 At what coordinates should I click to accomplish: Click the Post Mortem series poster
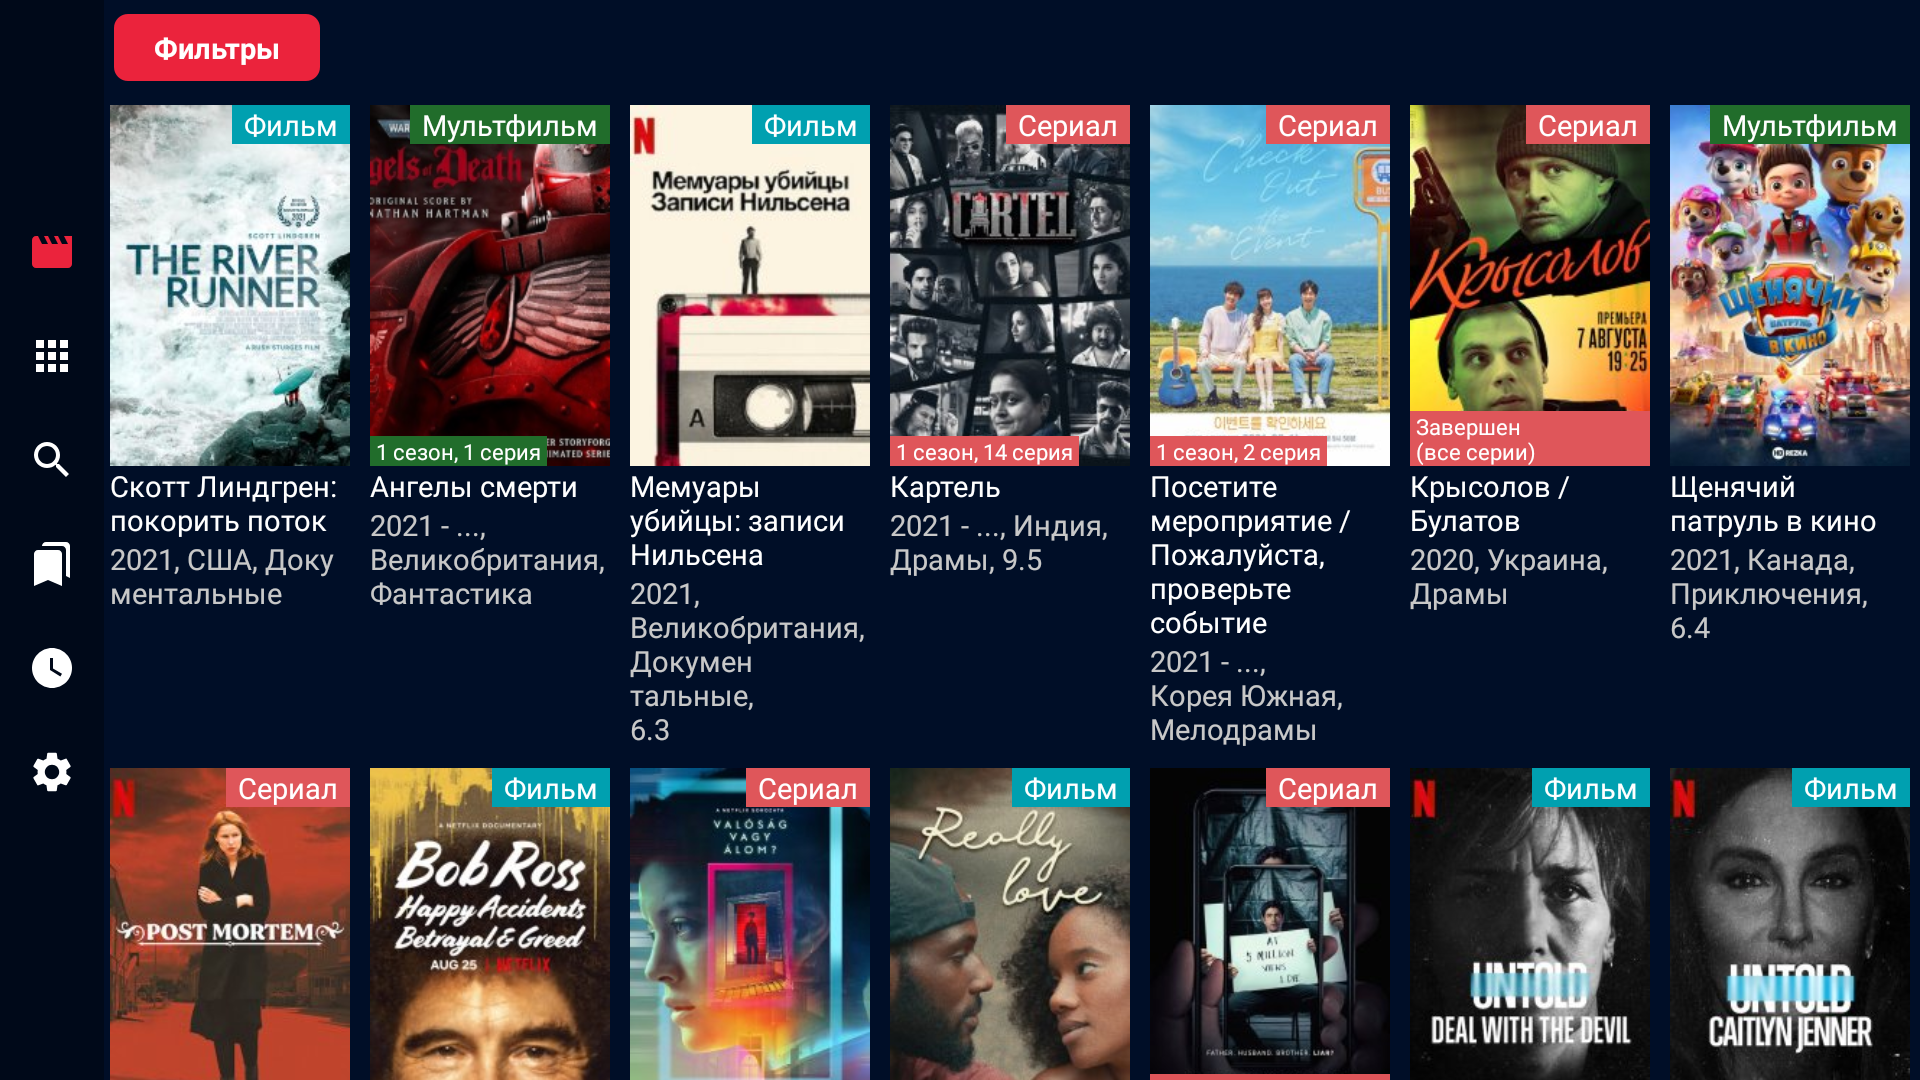230,925
